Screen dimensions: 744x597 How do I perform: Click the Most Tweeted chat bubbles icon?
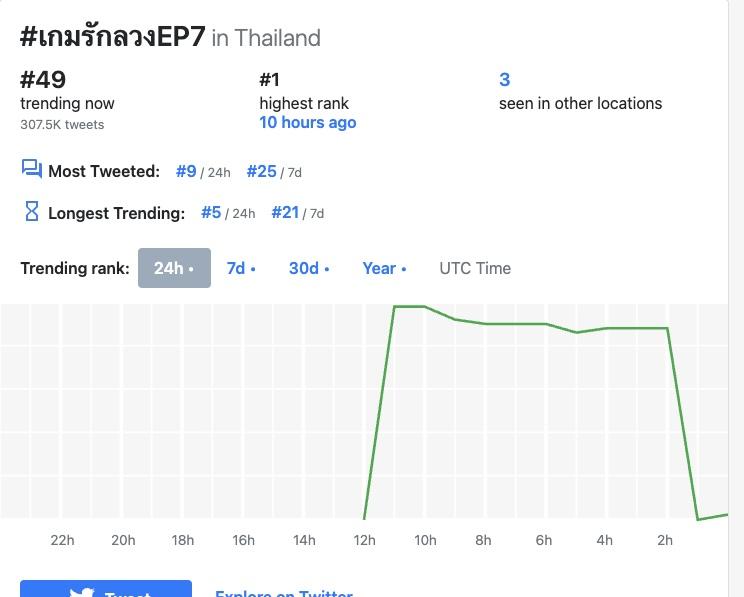[x=31, y=170]
